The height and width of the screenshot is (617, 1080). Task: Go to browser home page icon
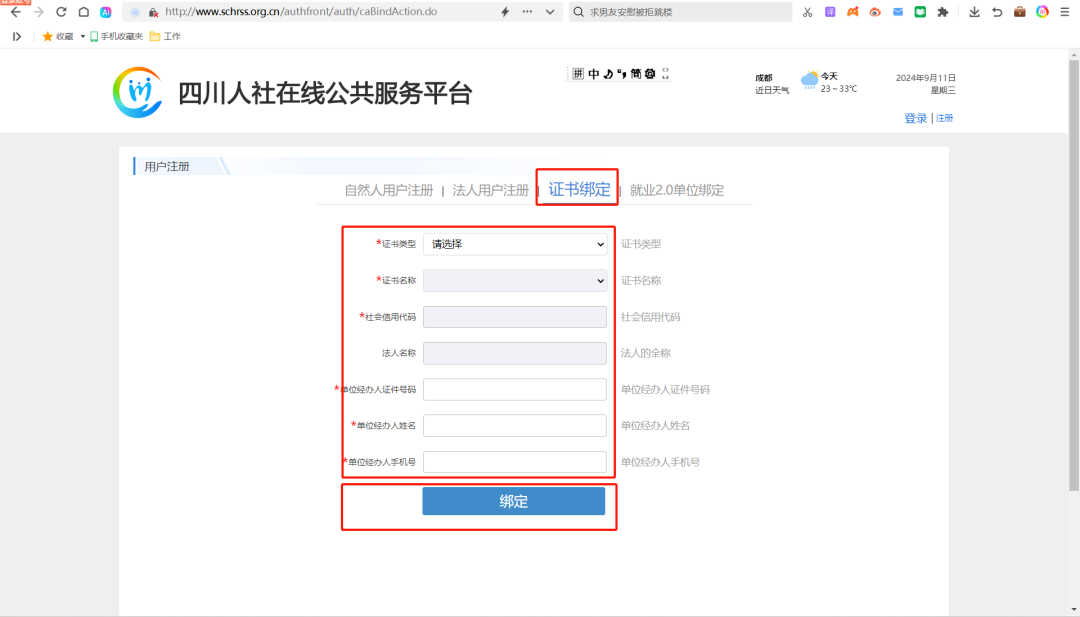pyautogui.click(x=83, y=12)
